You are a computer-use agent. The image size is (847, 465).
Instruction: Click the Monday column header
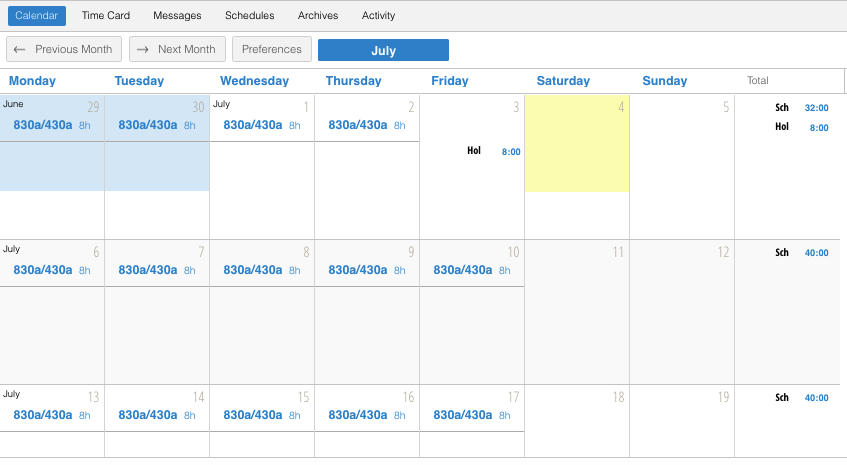pos(32,81)
